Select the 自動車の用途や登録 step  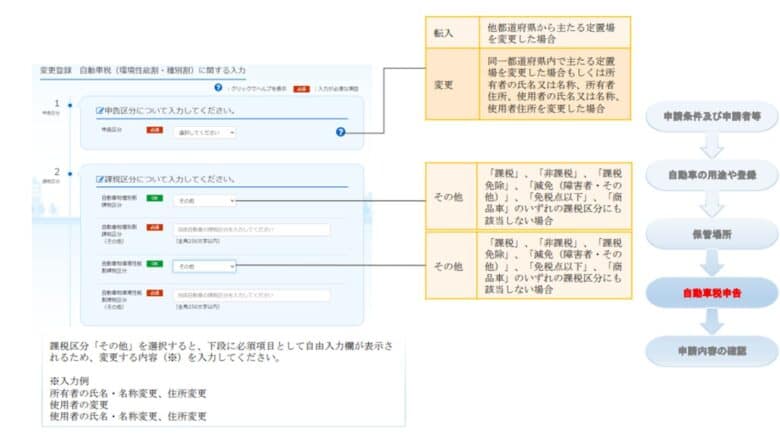click(x=712, y=175)
